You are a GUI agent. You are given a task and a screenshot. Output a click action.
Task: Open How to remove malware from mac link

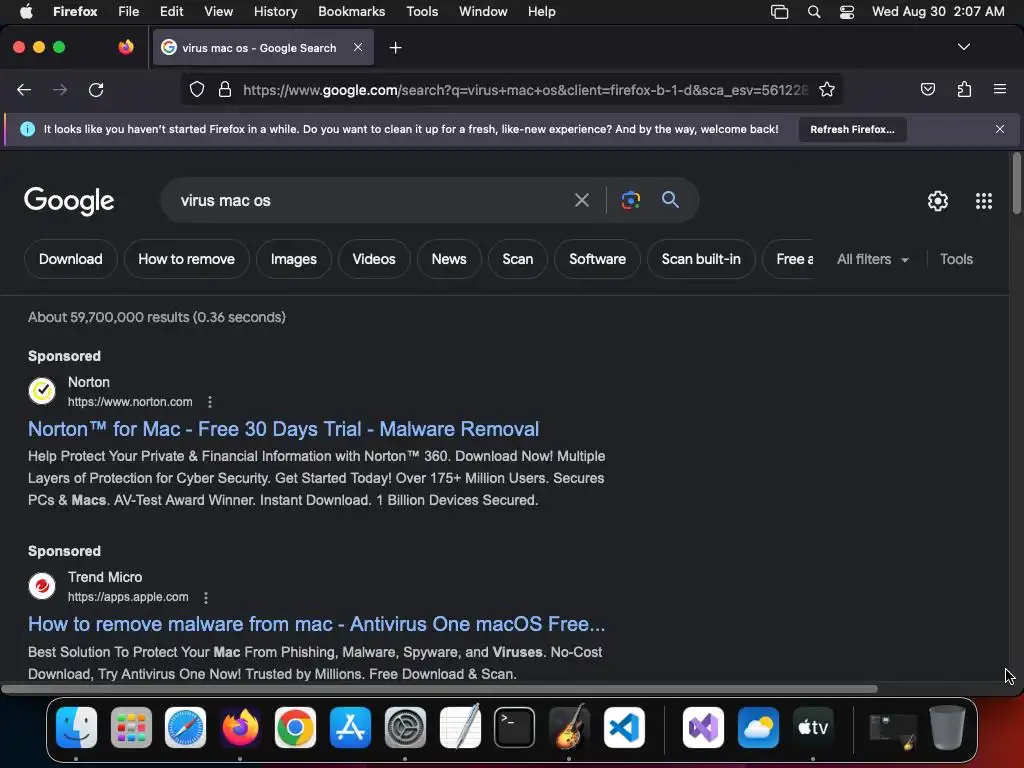click(x=316, y=624)
